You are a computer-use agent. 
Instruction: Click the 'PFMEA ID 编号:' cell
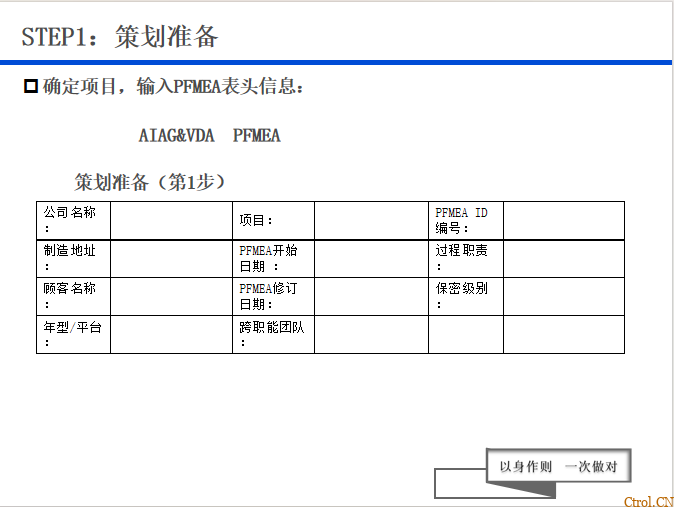tap(466, 221)
